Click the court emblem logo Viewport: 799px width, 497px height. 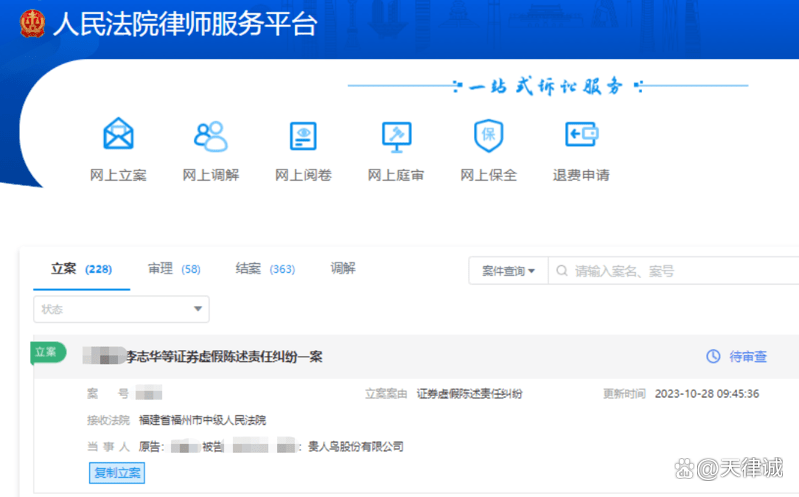32,23
